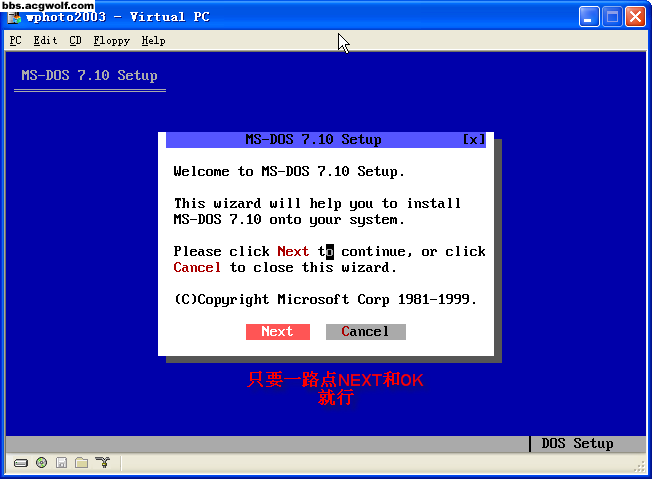Open the Edit menu

point(45,41)
